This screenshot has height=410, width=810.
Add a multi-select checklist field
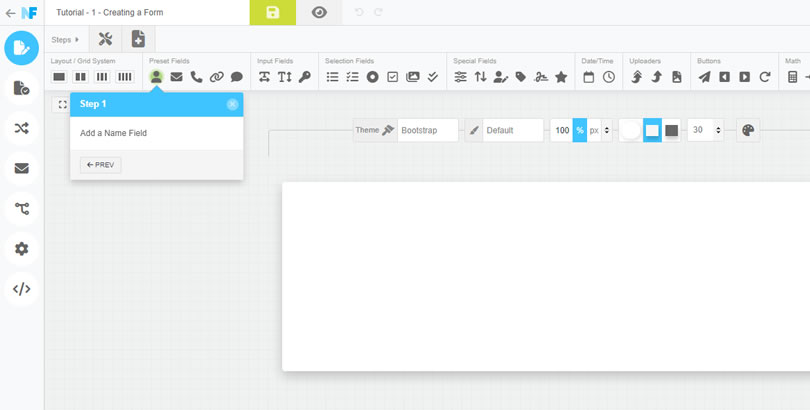coord(352,77)
